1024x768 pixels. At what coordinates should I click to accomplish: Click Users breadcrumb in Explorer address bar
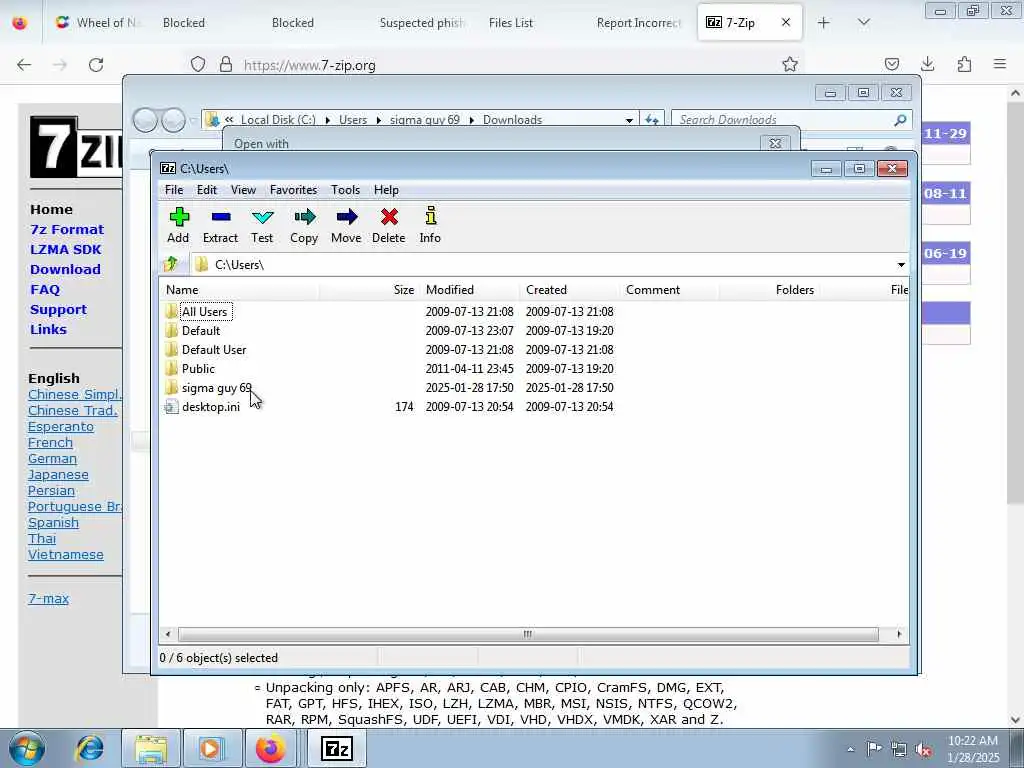(353, 120)
